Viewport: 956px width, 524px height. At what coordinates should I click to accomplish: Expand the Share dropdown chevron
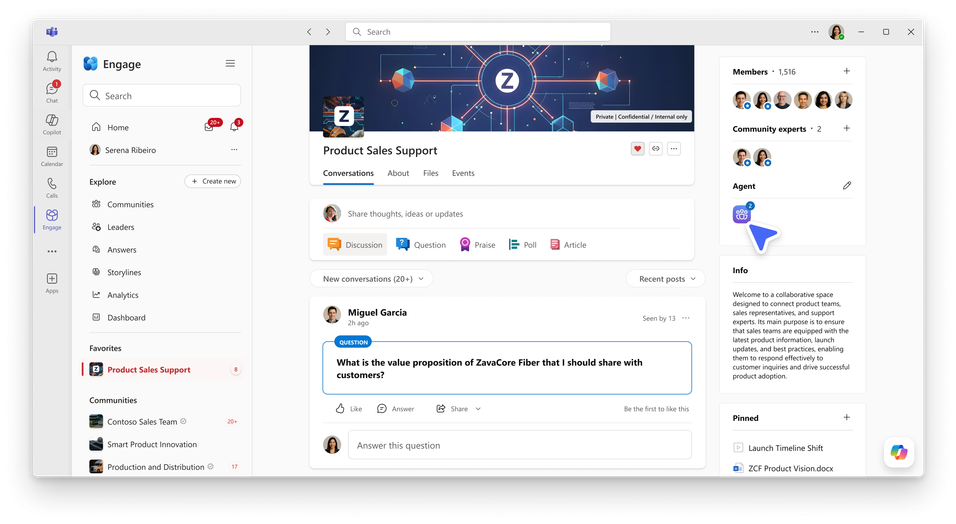(478, 409)
